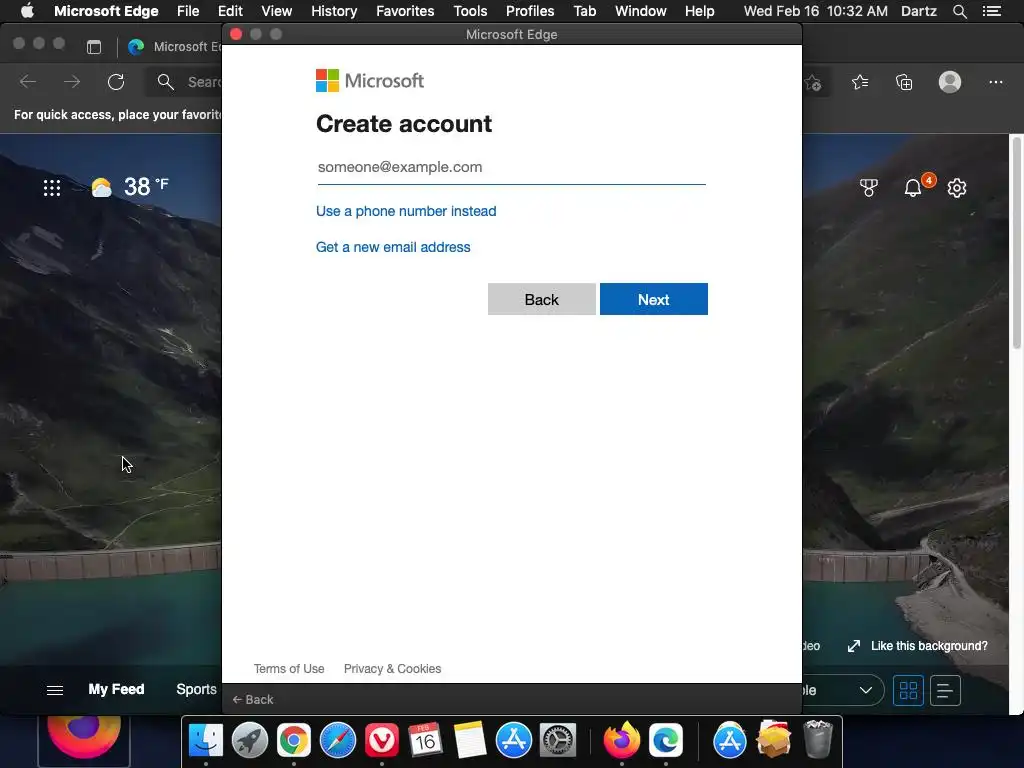The height and width of the screenshot is (768, 1024).
Task: Click the gray Back button beside Next
Action: (541, 299)
